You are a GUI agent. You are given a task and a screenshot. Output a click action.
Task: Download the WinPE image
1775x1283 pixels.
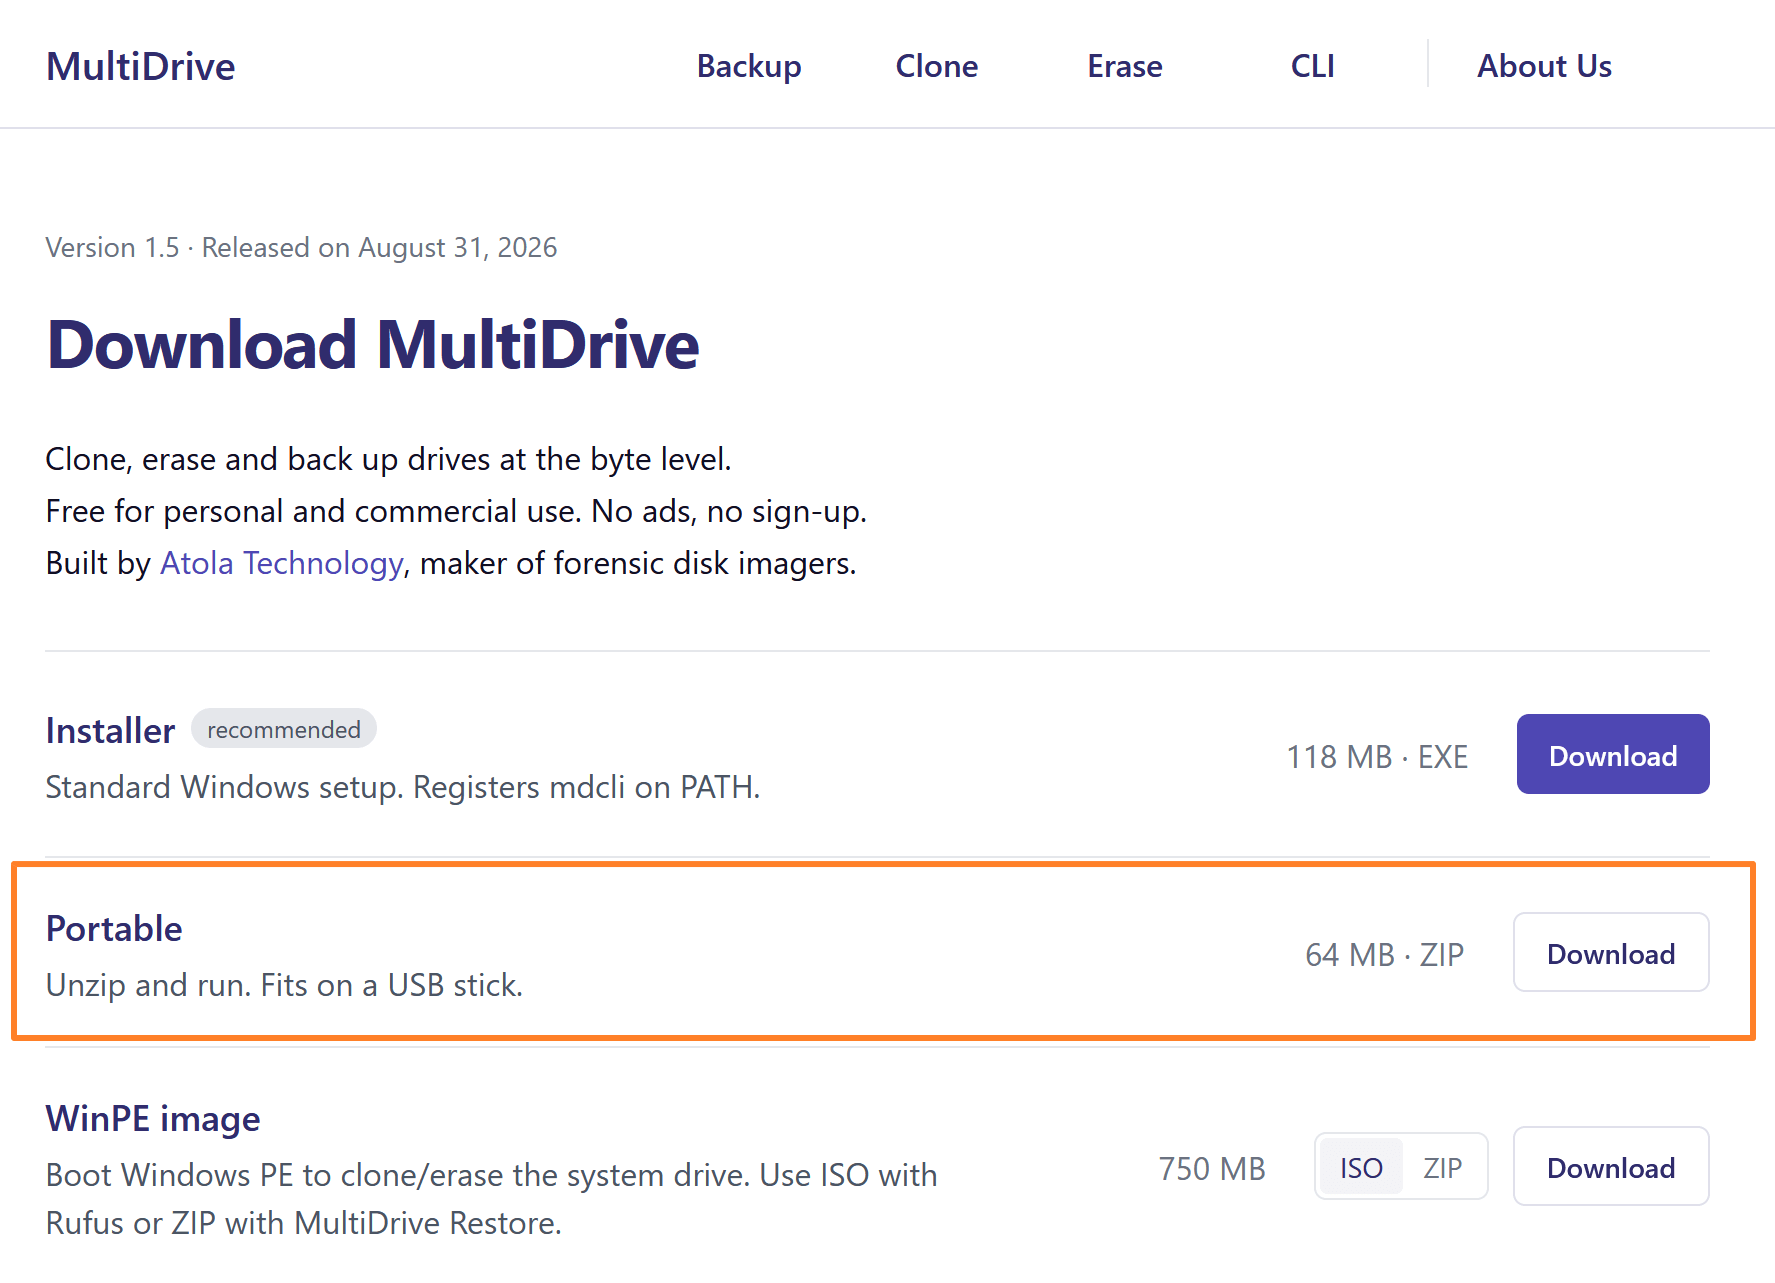tap(1611, 1166)
